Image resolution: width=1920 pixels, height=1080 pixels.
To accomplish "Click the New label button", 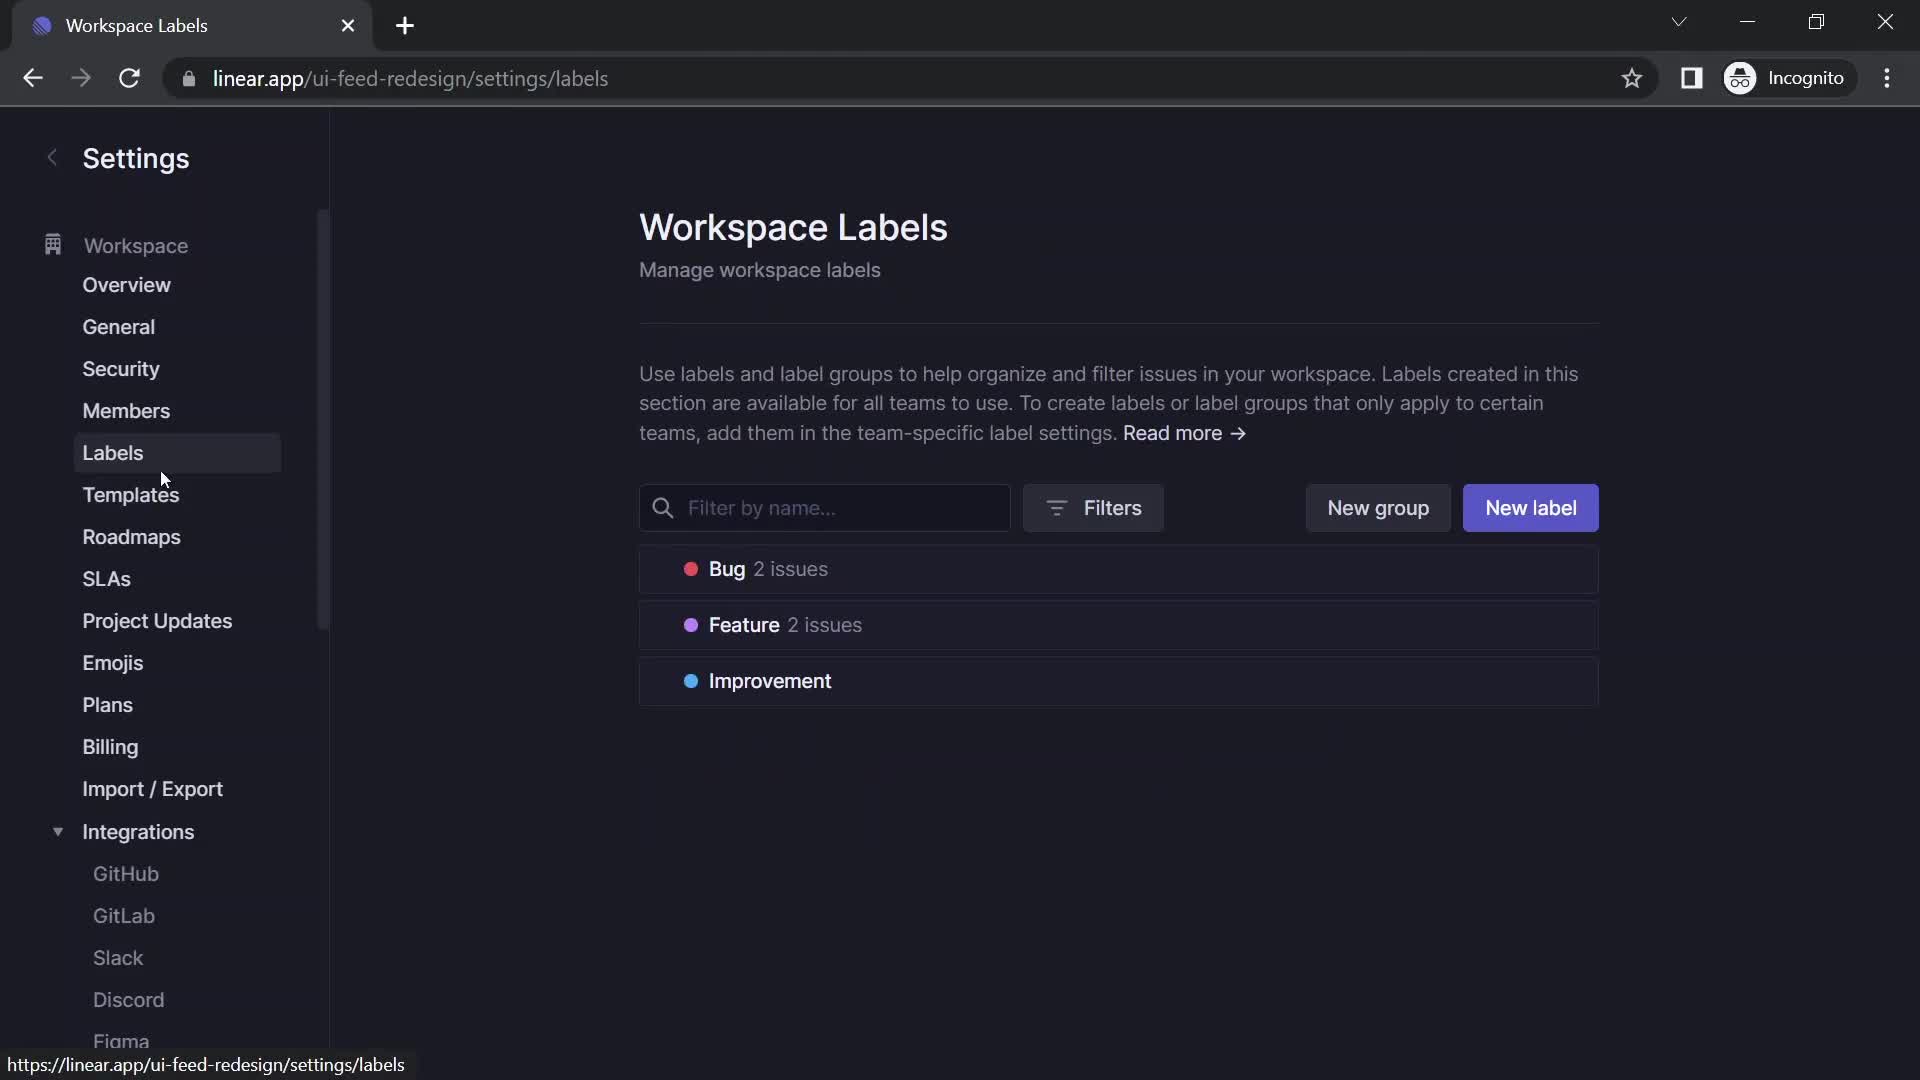I will [x=1531, y=508].
